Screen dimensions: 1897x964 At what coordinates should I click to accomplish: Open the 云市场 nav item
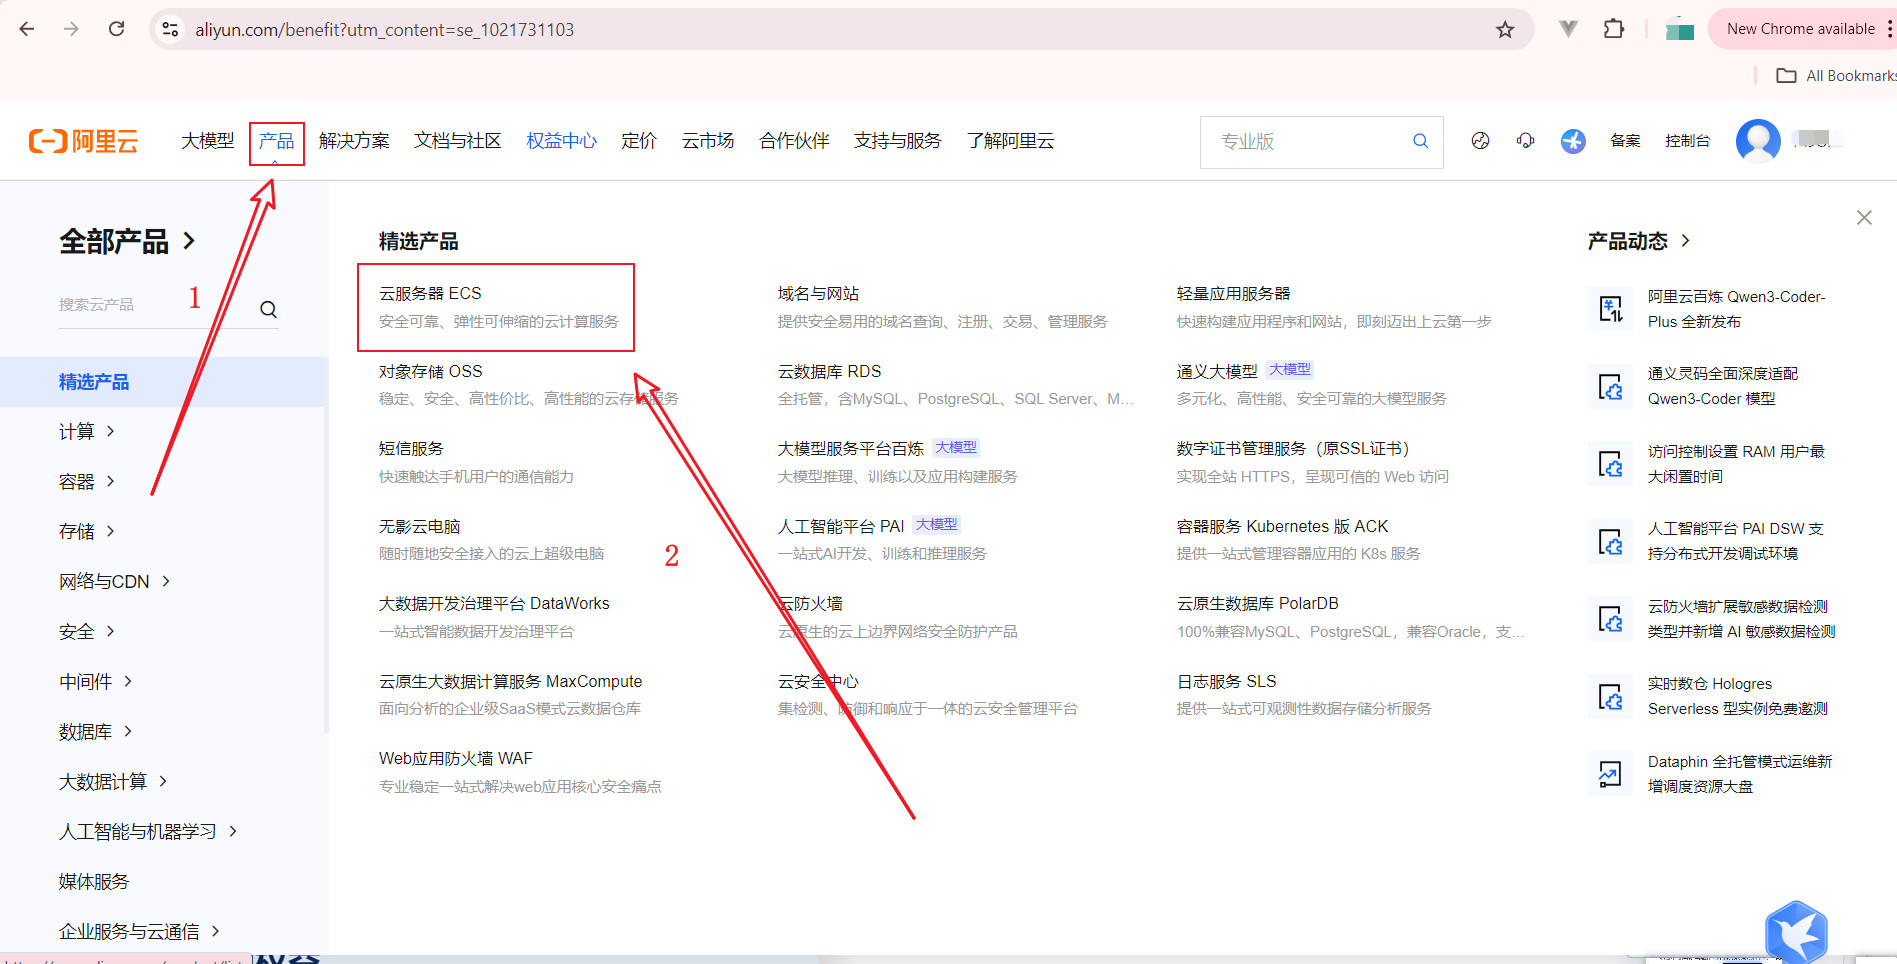tap(708, 141)
